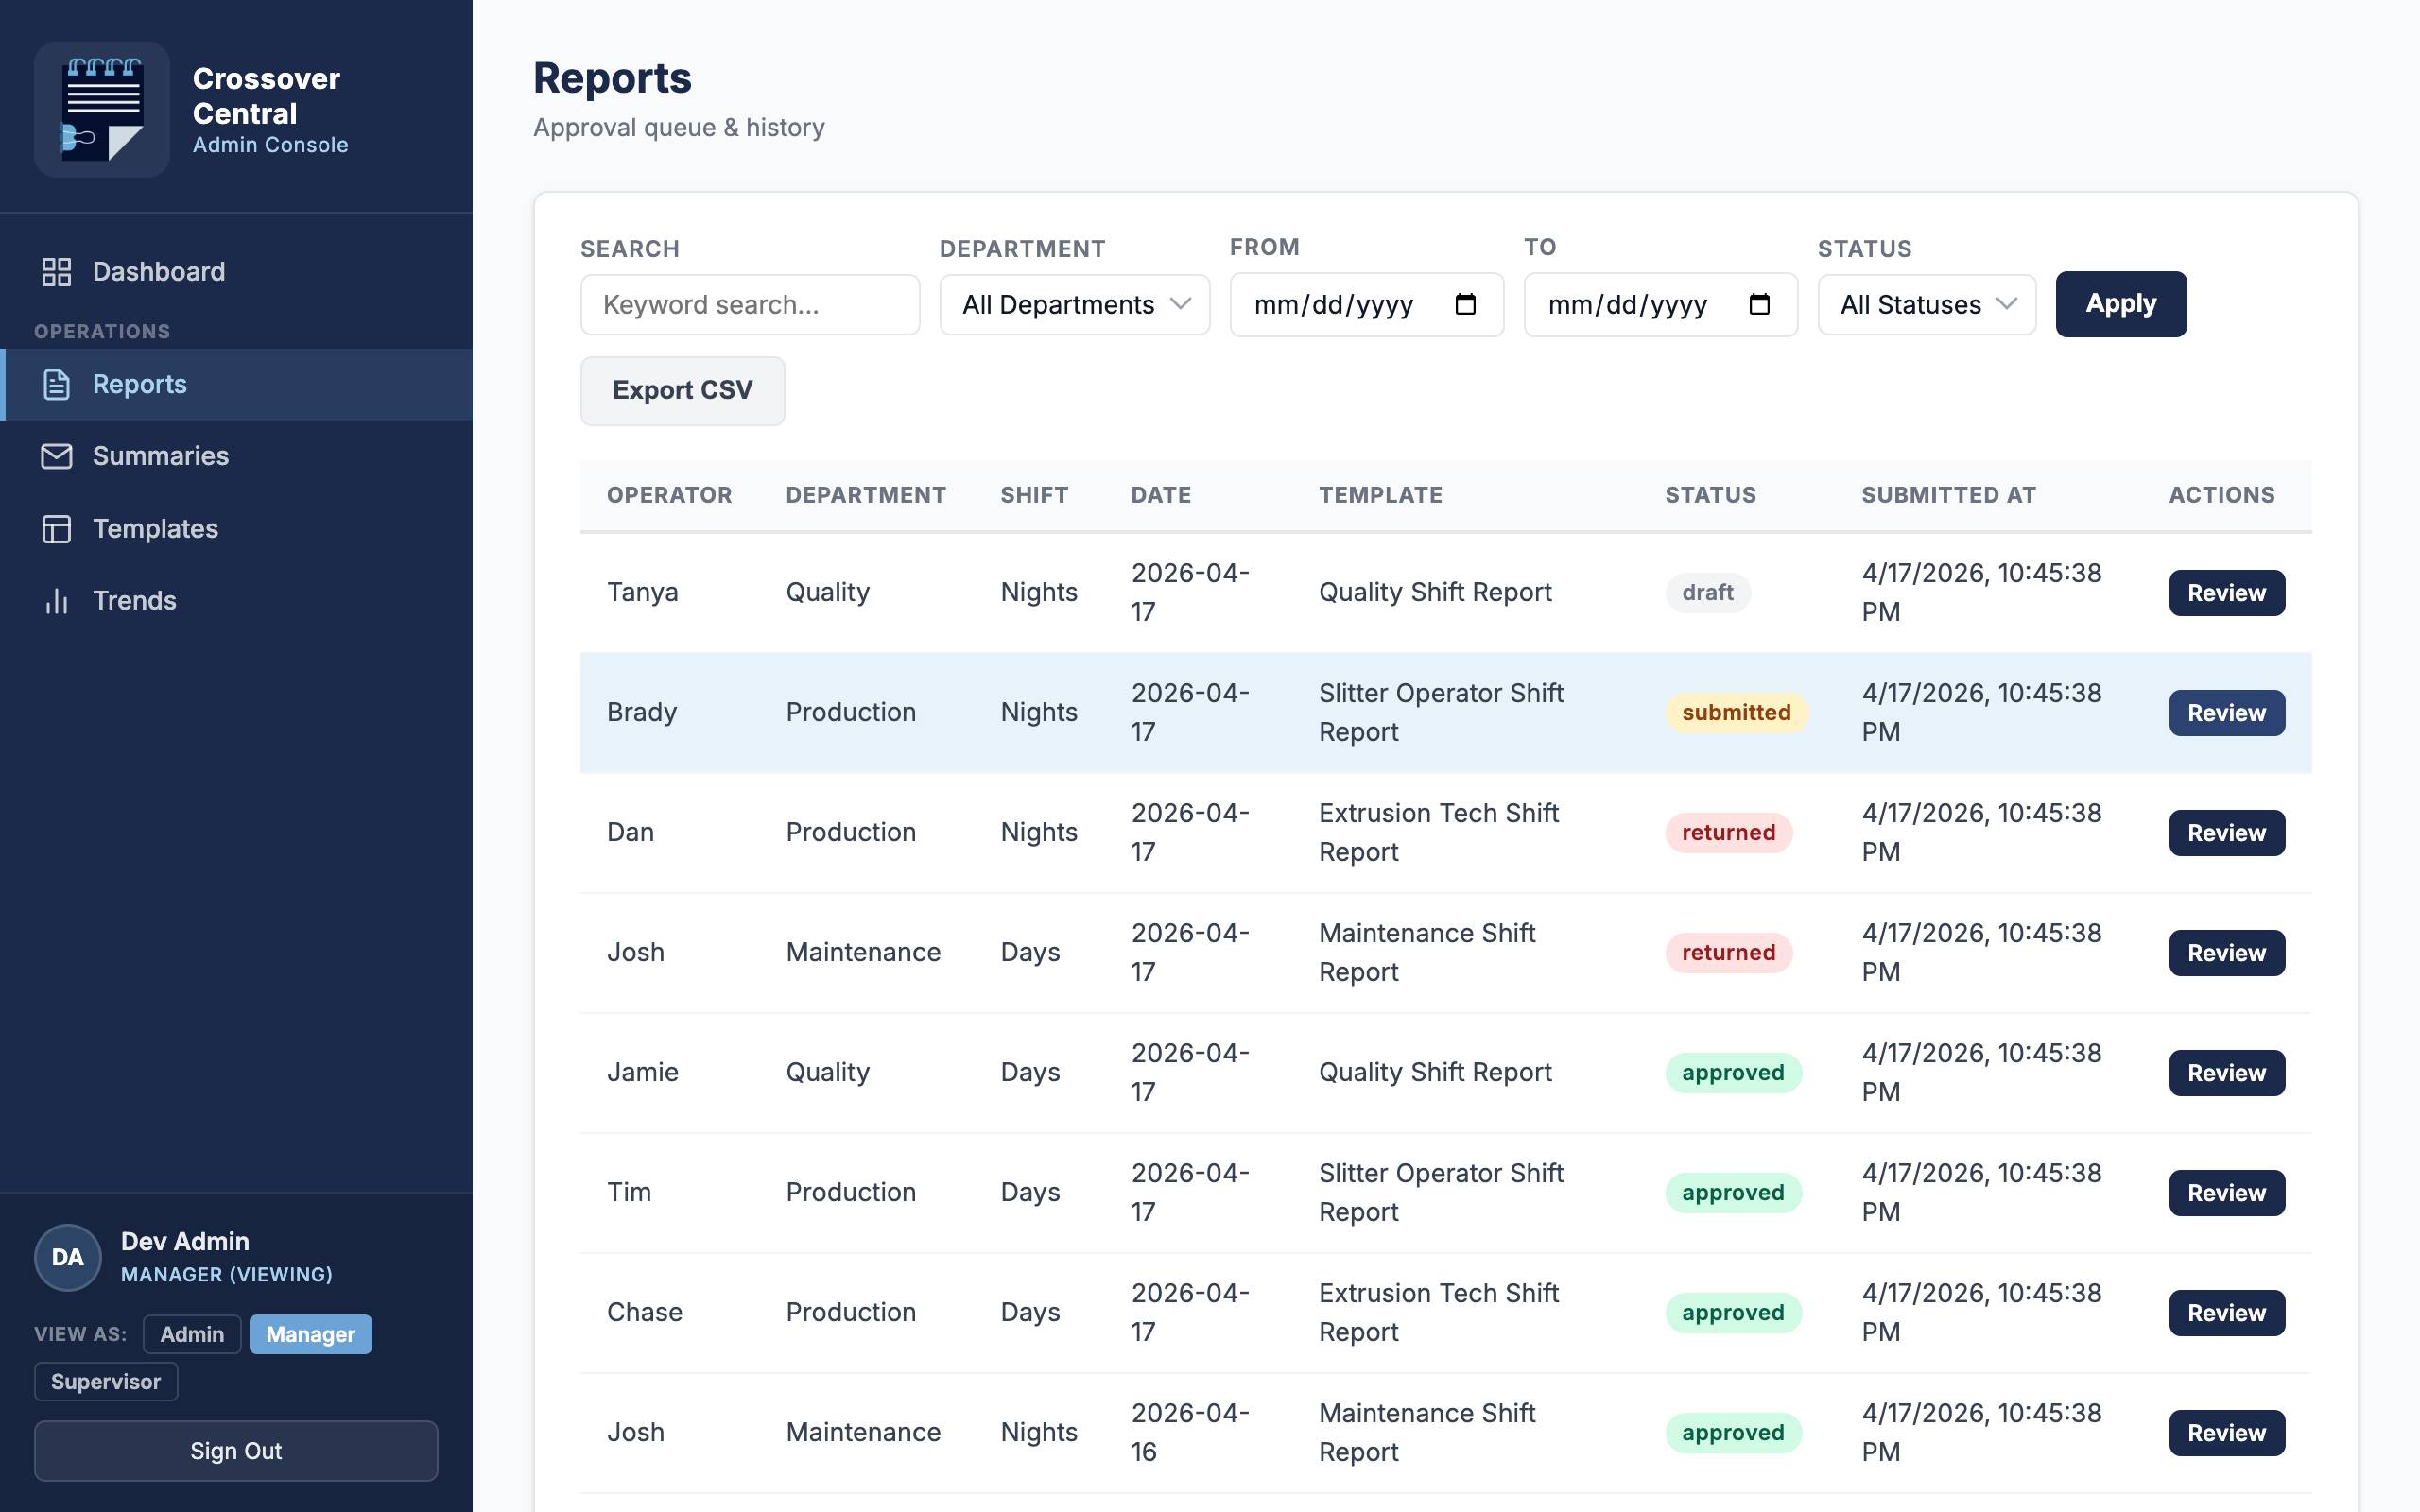This screenshot has width=2420, height=1512.
Task: Click Dev Admin user name
Action: [x=185, y=1241]
